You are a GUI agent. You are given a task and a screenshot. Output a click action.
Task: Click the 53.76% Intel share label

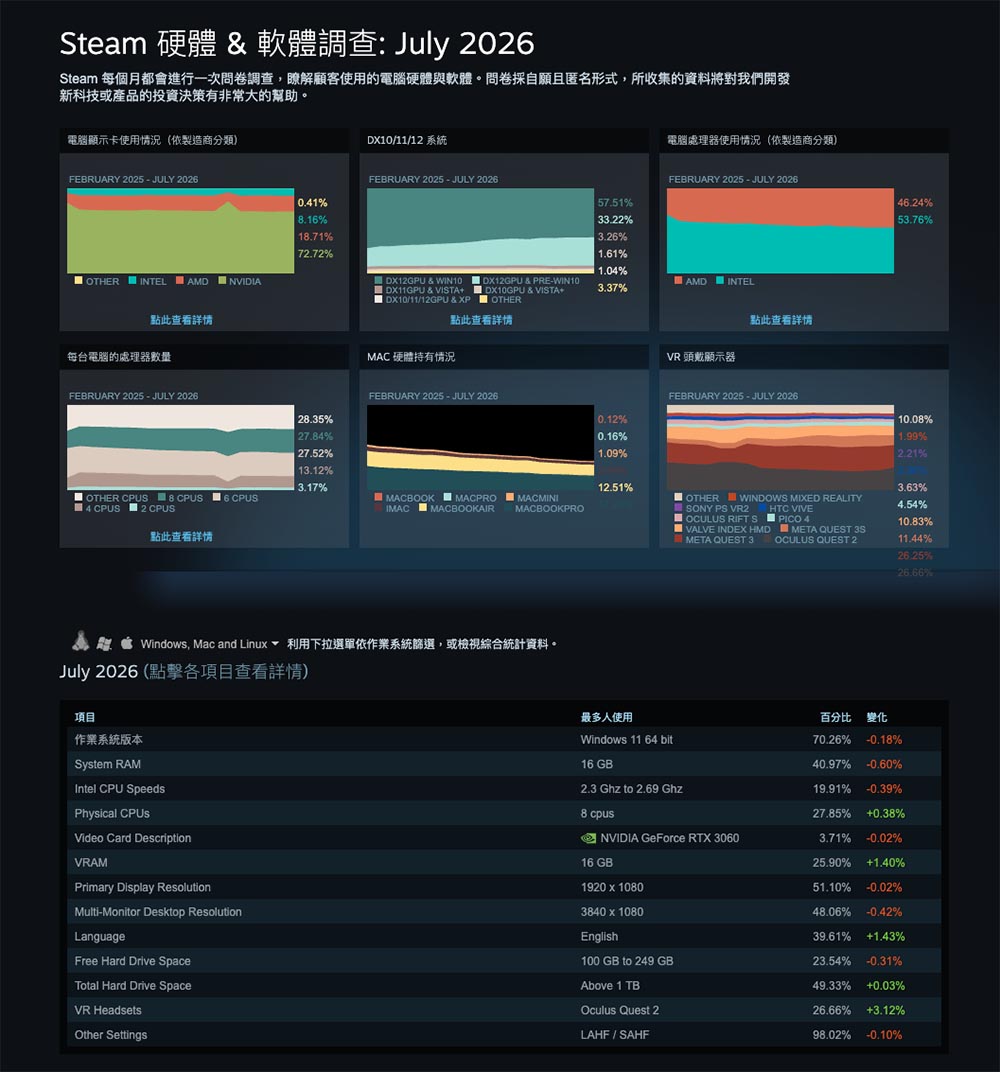tap(915, 219)
